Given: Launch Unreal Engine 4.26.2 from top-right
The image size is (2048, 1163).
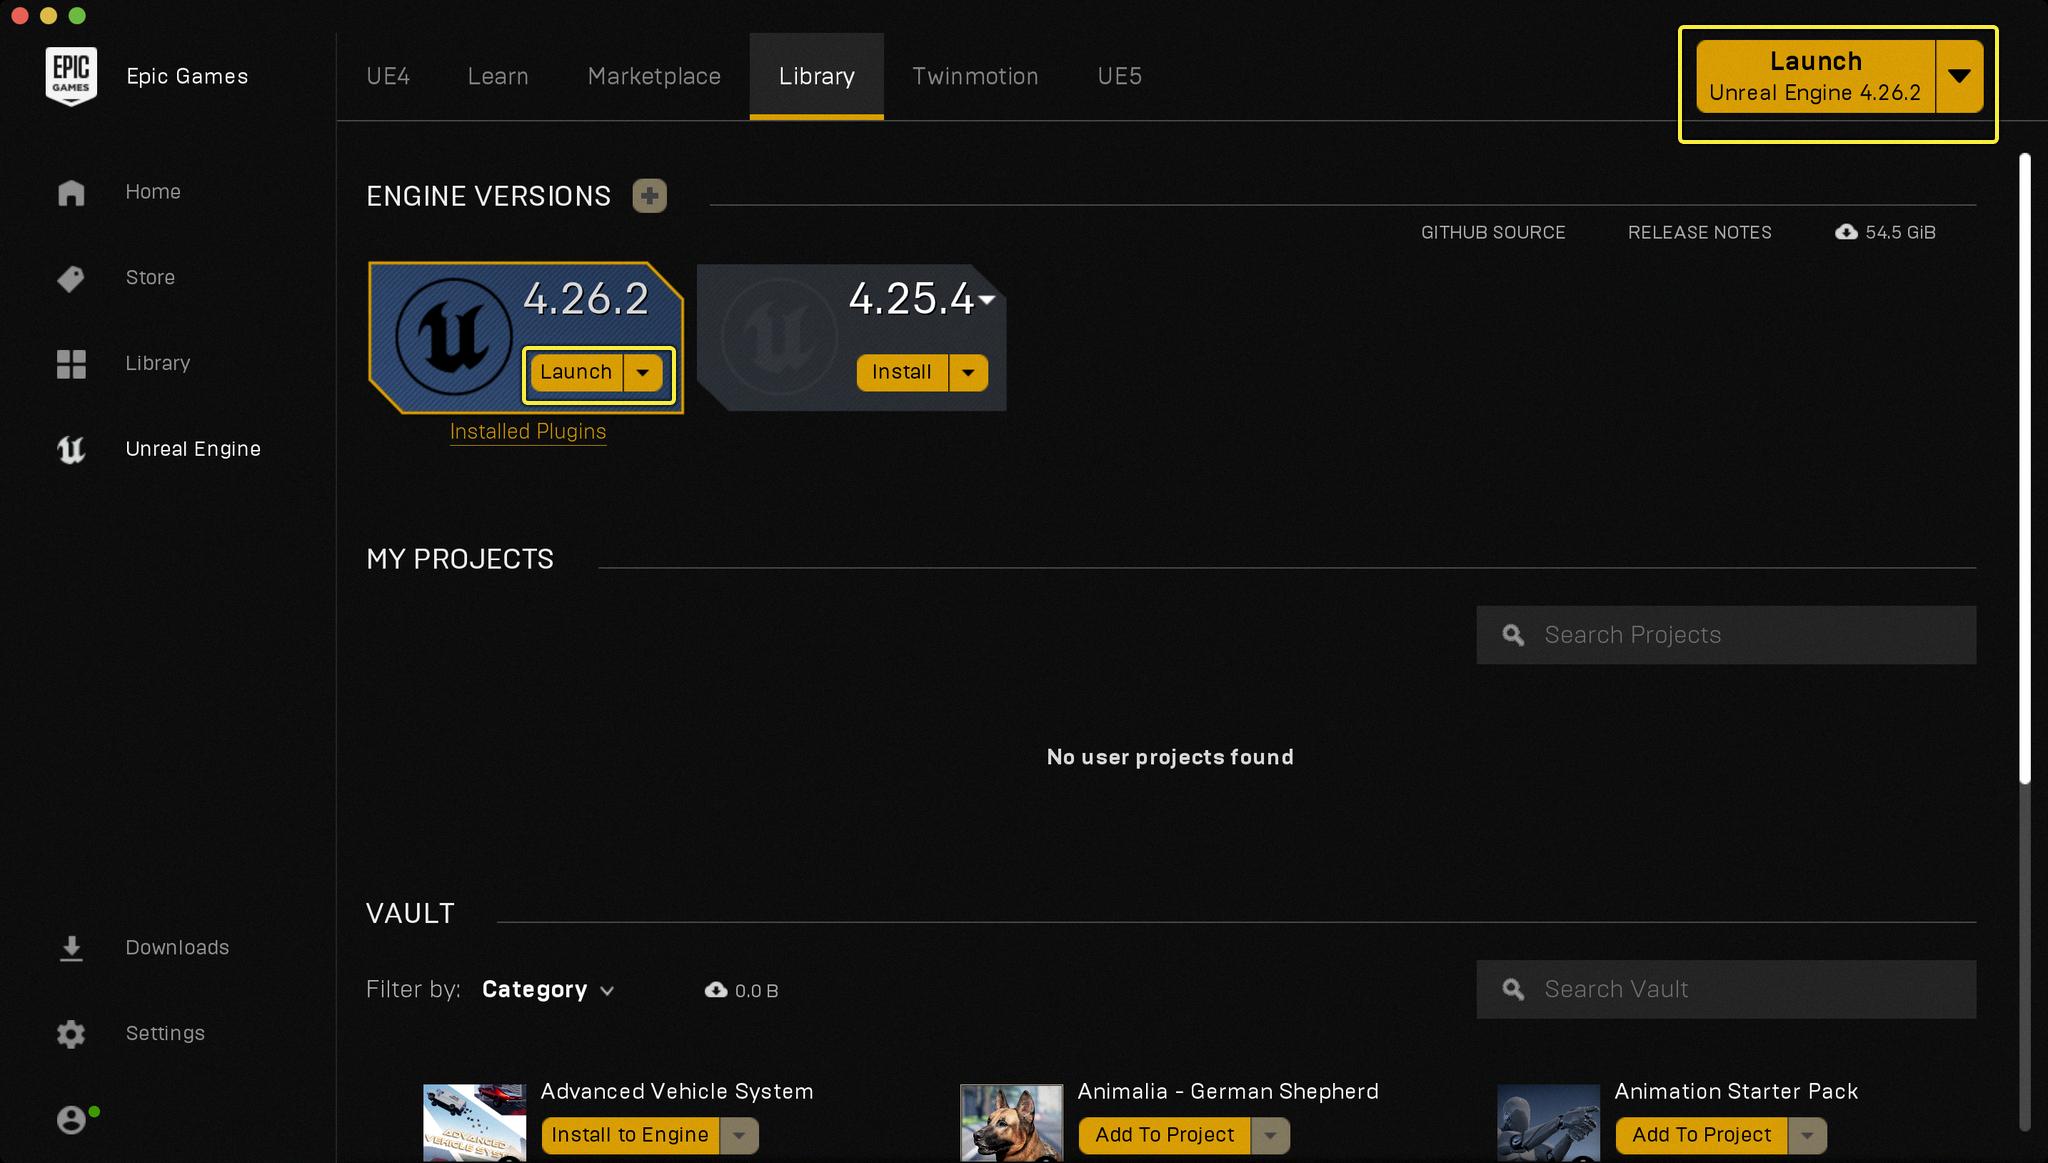Looking at the screenshot, I should click(1815, 77).
